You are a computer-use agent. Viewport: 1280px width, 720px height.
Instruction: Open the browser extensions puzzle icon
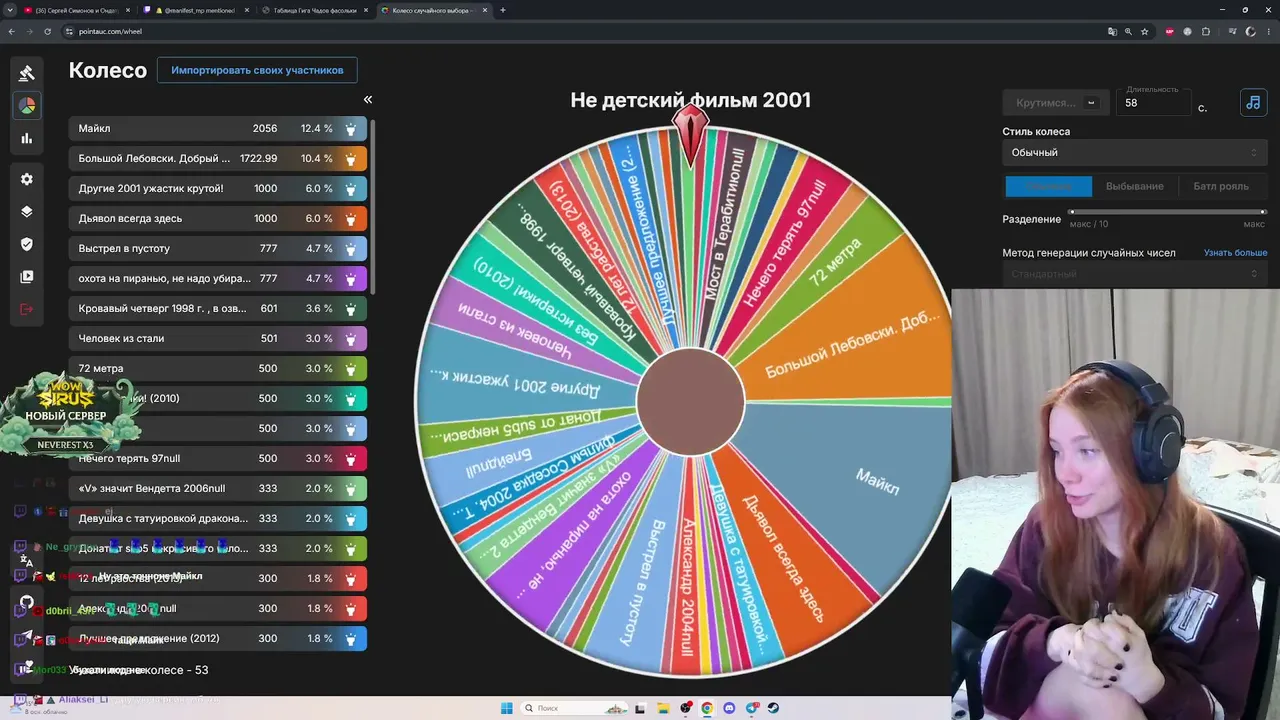pos(1207,31)
